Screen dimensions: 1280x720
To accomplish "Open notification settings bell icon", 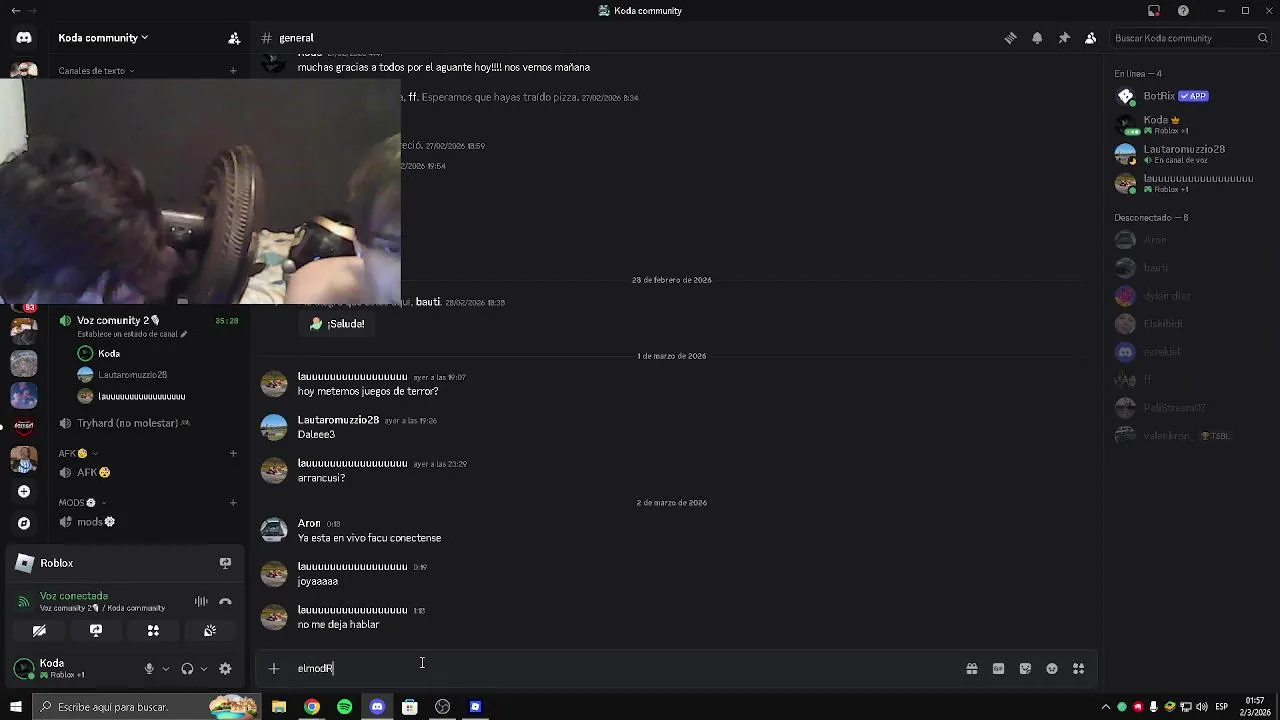I will [1037, 38].
